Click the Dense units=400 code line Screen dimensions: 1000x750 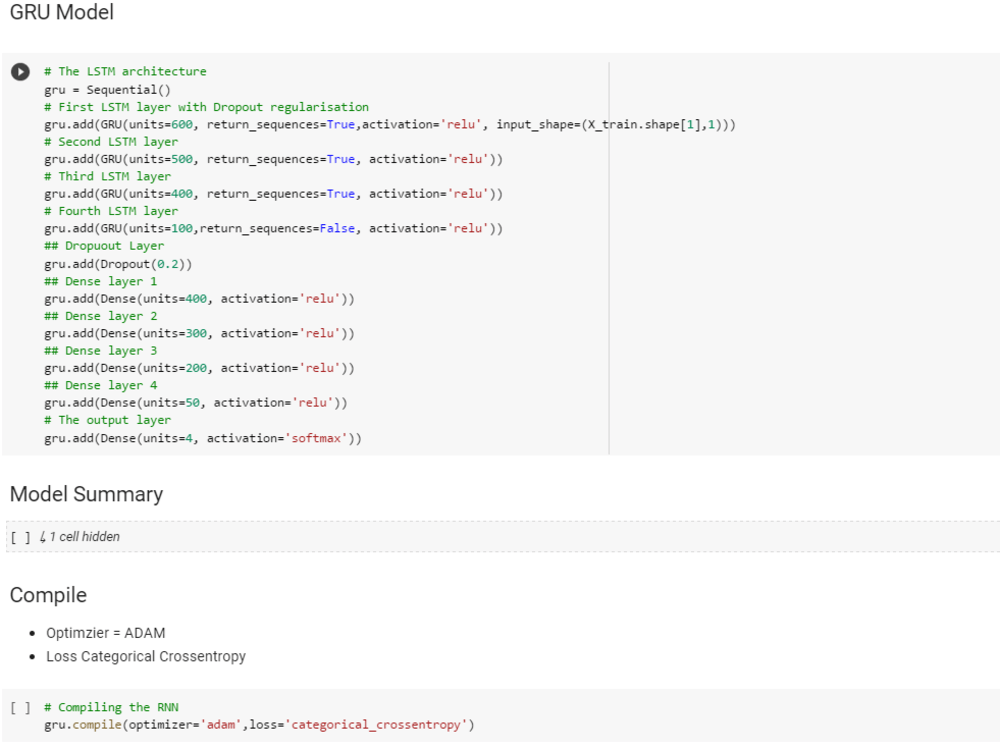pyautogui.click(x=199, y=298)
